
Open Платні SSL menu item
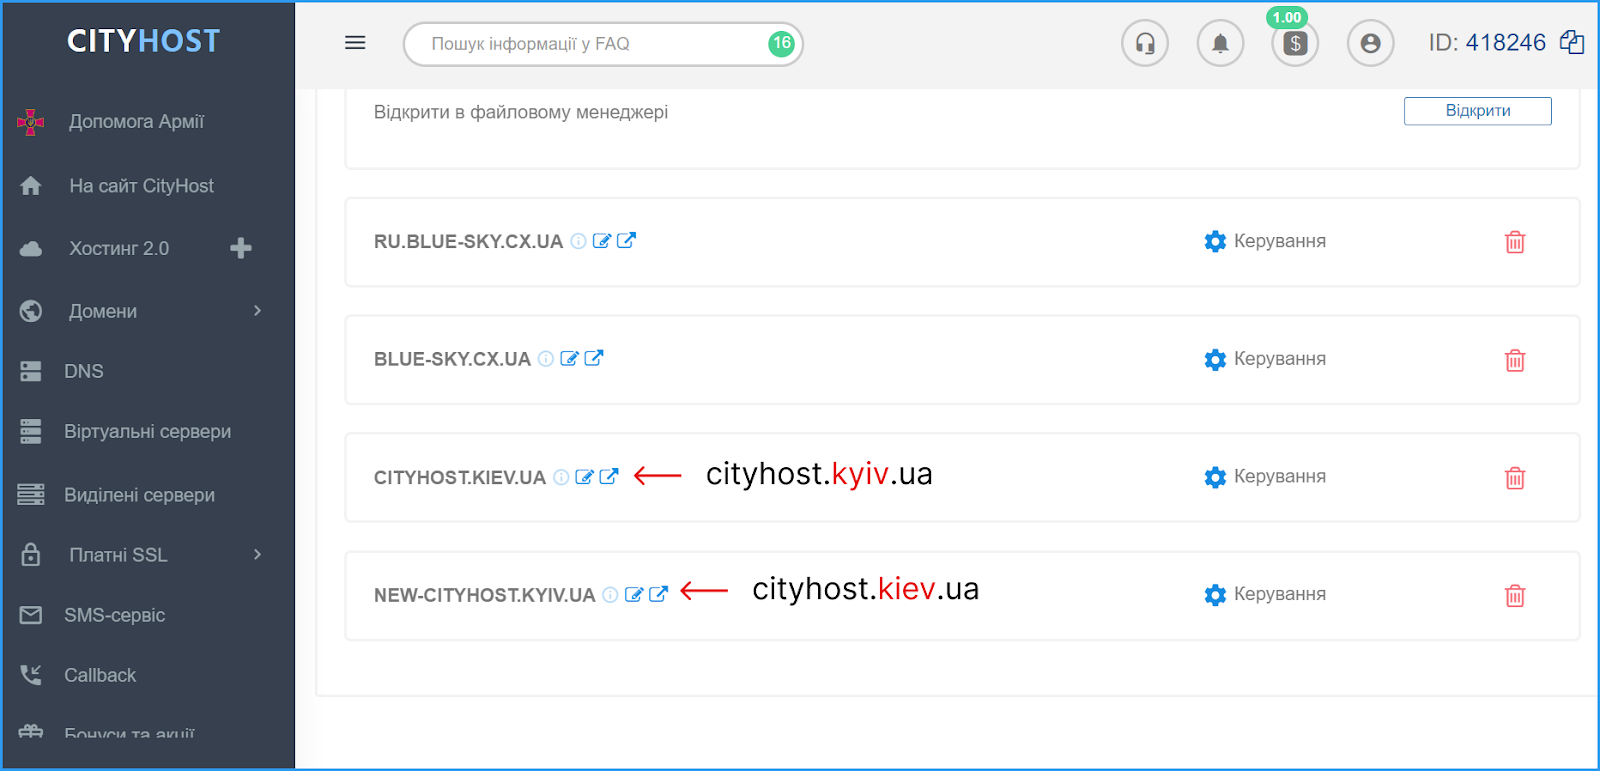tap(118, 555)
